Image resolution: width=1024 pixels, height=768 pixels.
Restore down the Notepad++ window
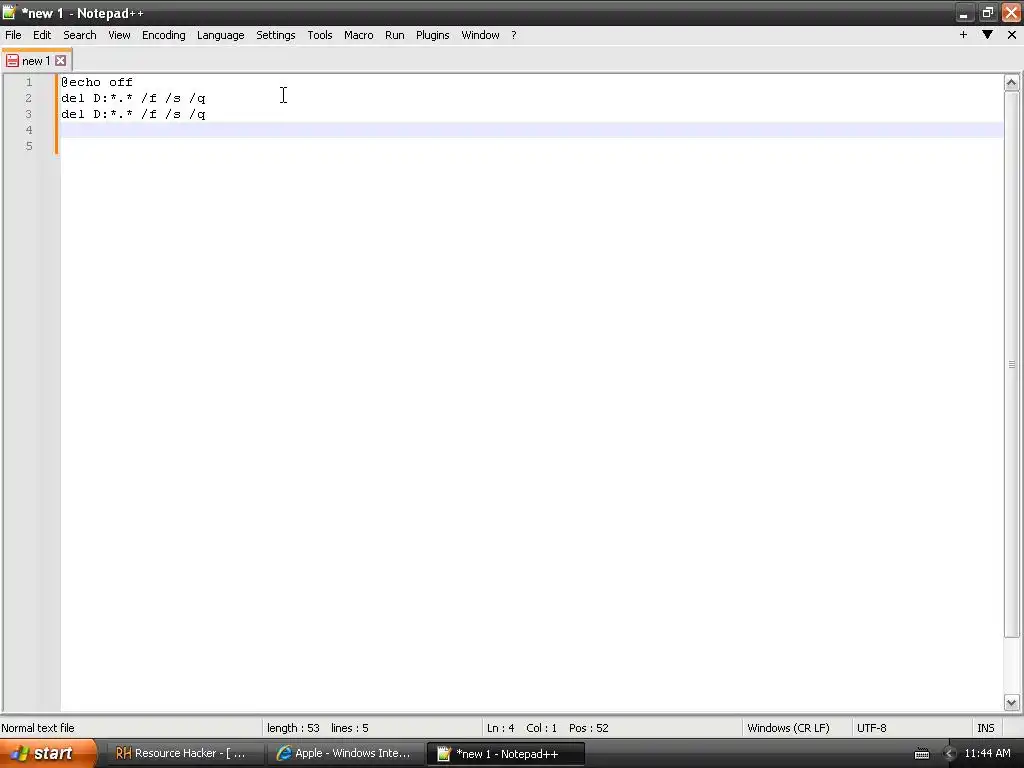pos(987,13)
